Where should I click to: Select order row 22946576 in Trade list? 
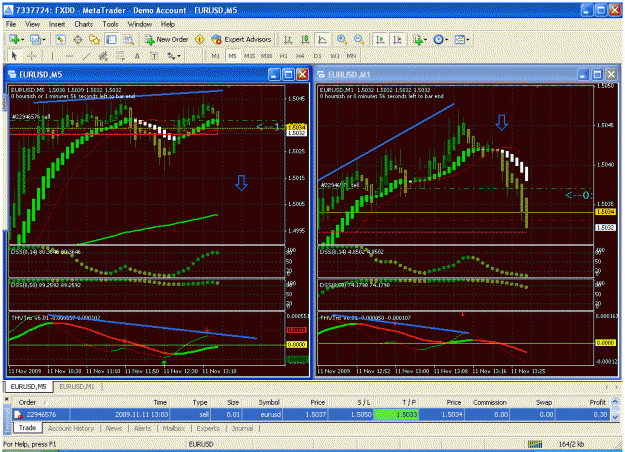312,415
